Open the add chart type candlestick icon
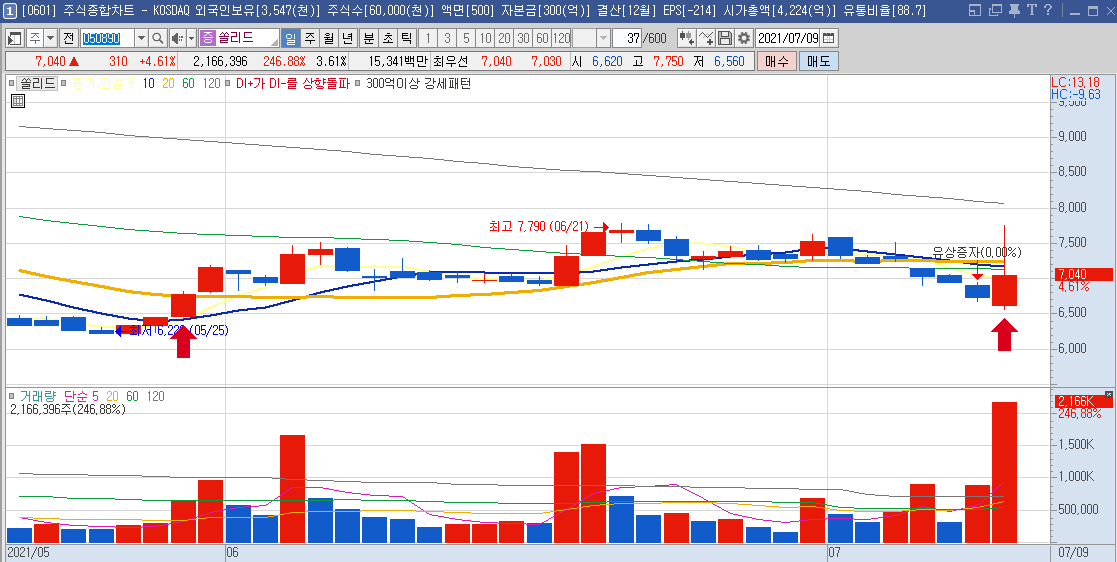 (x=686, y=38)
